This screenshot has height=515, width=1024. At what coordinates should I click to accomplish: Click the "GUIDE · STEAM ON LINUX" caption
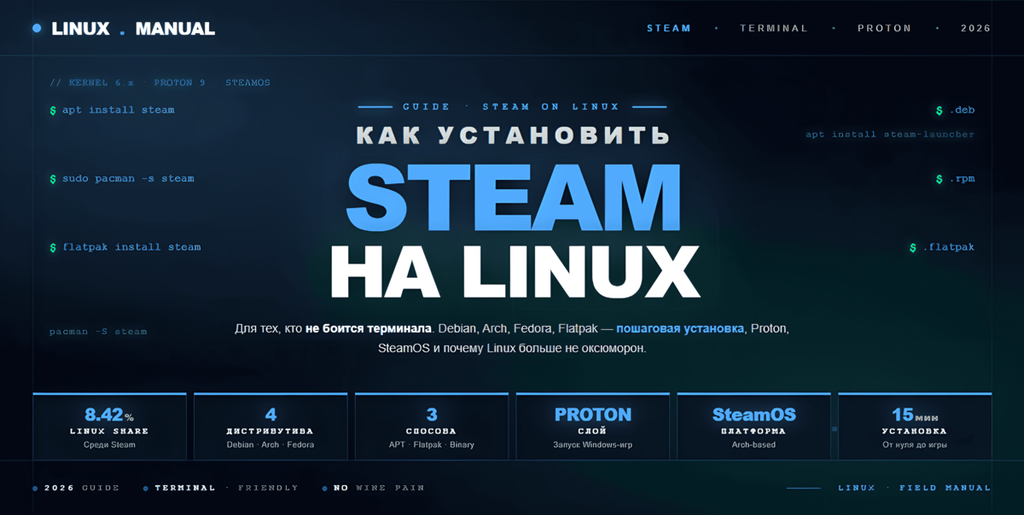click(x=511, y=106)
